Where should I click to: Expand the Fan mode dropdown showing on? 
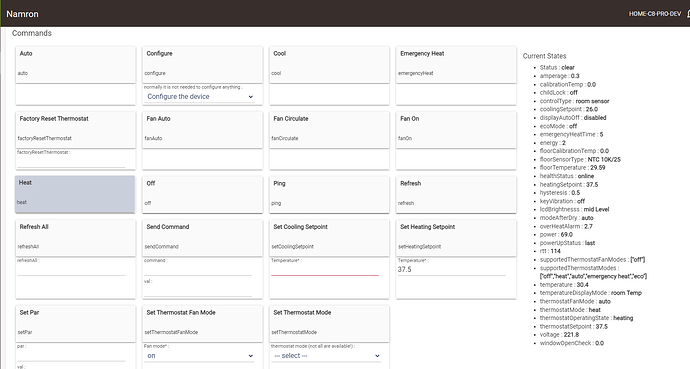click(x=200, y=356)
